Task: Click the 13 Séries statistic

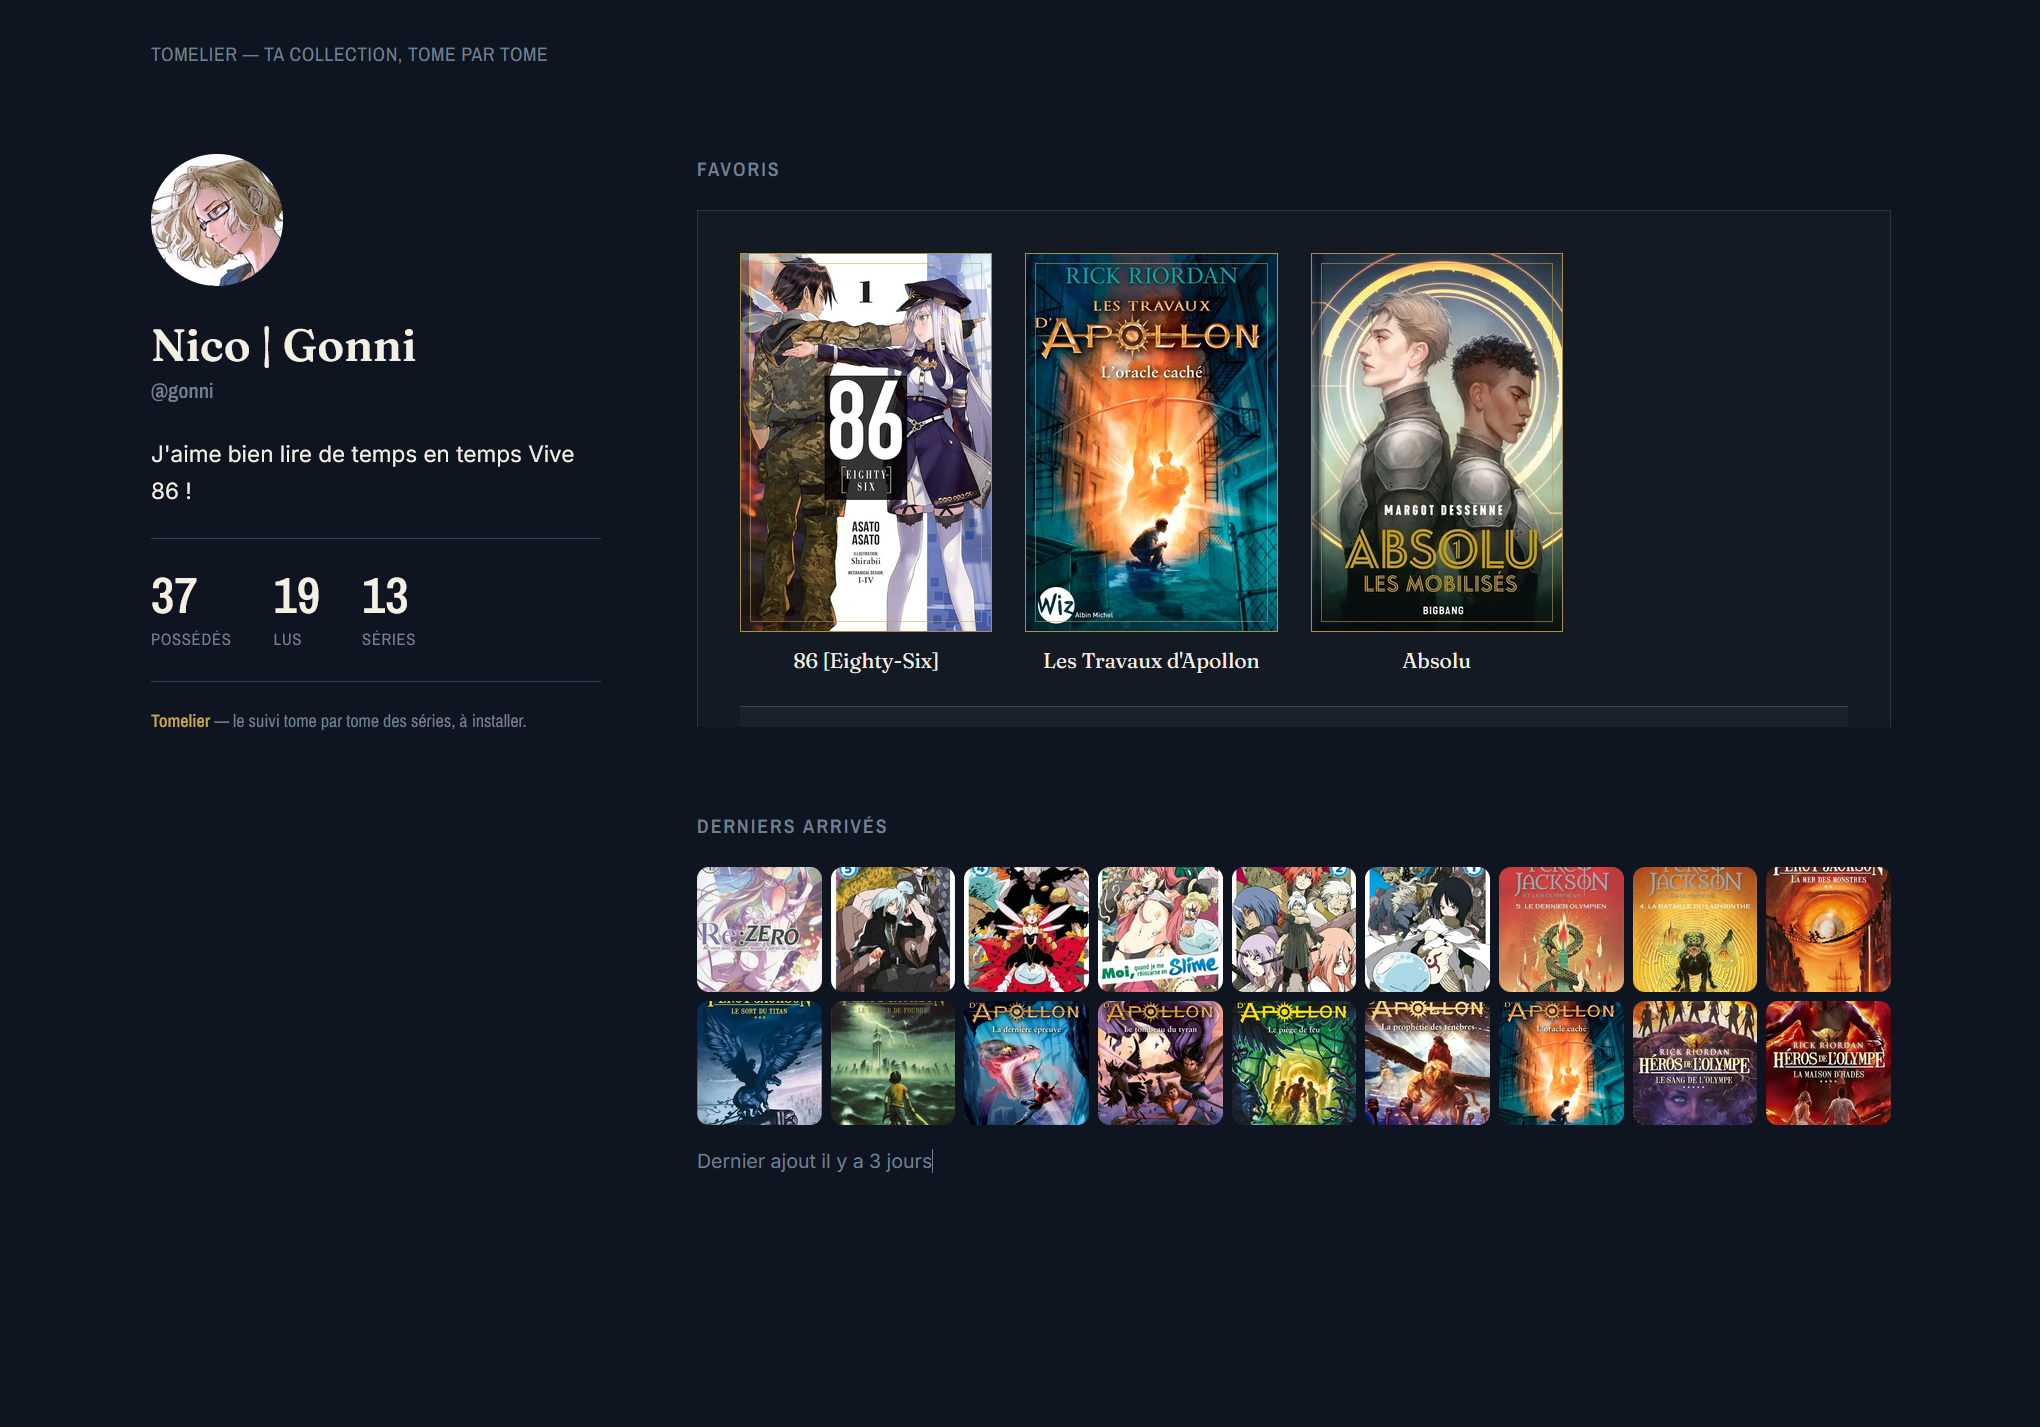Action: pos(388,610)
